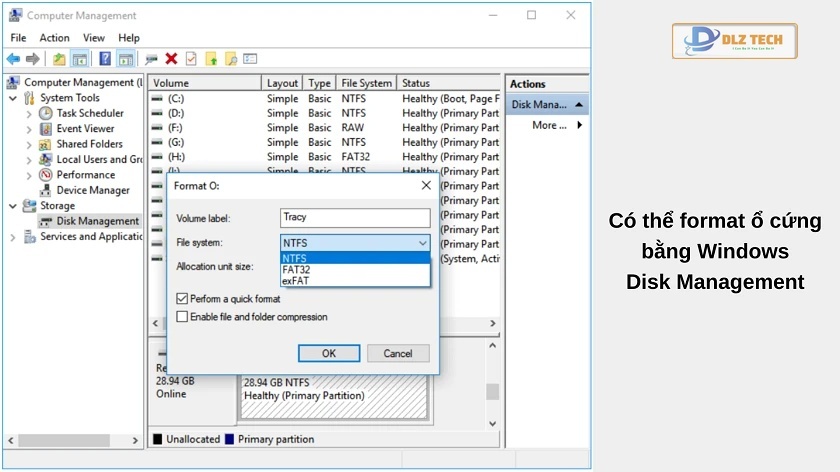
Task: Select FAT32 in the file system dropdown
Action: pos(297,270)
